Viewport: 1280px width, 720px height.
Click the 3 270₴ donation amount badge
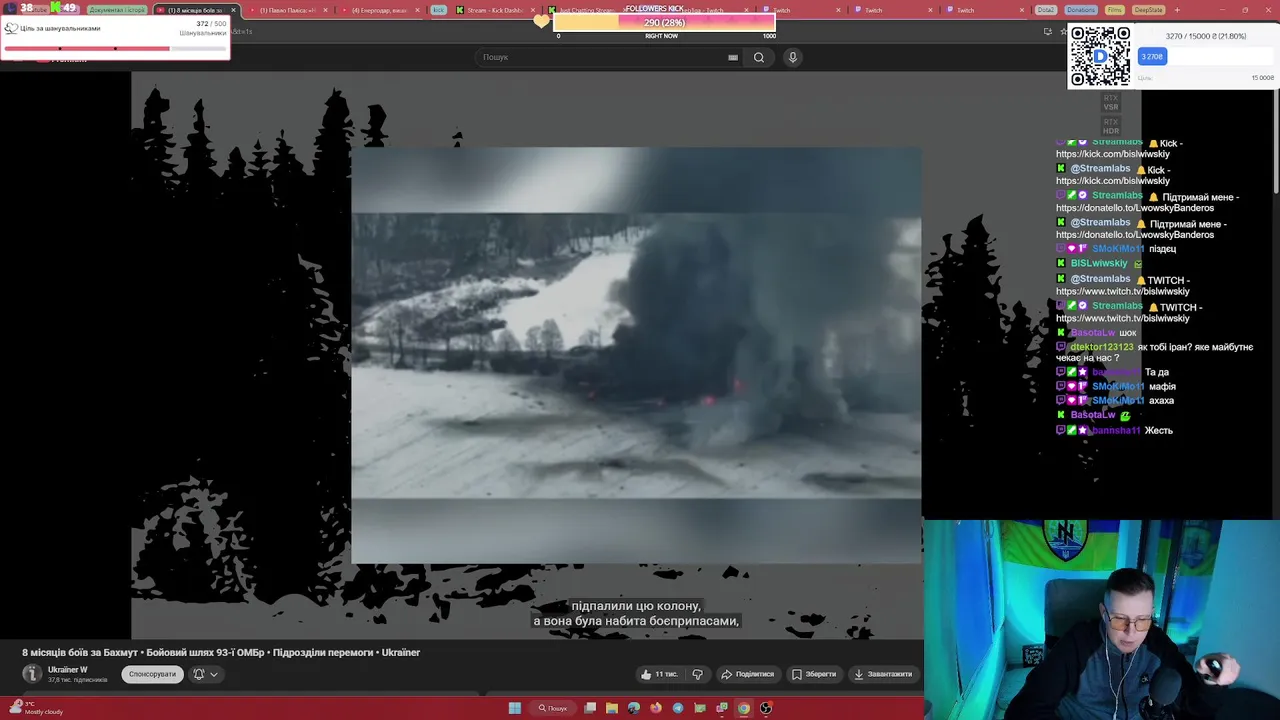[1152, 57]
